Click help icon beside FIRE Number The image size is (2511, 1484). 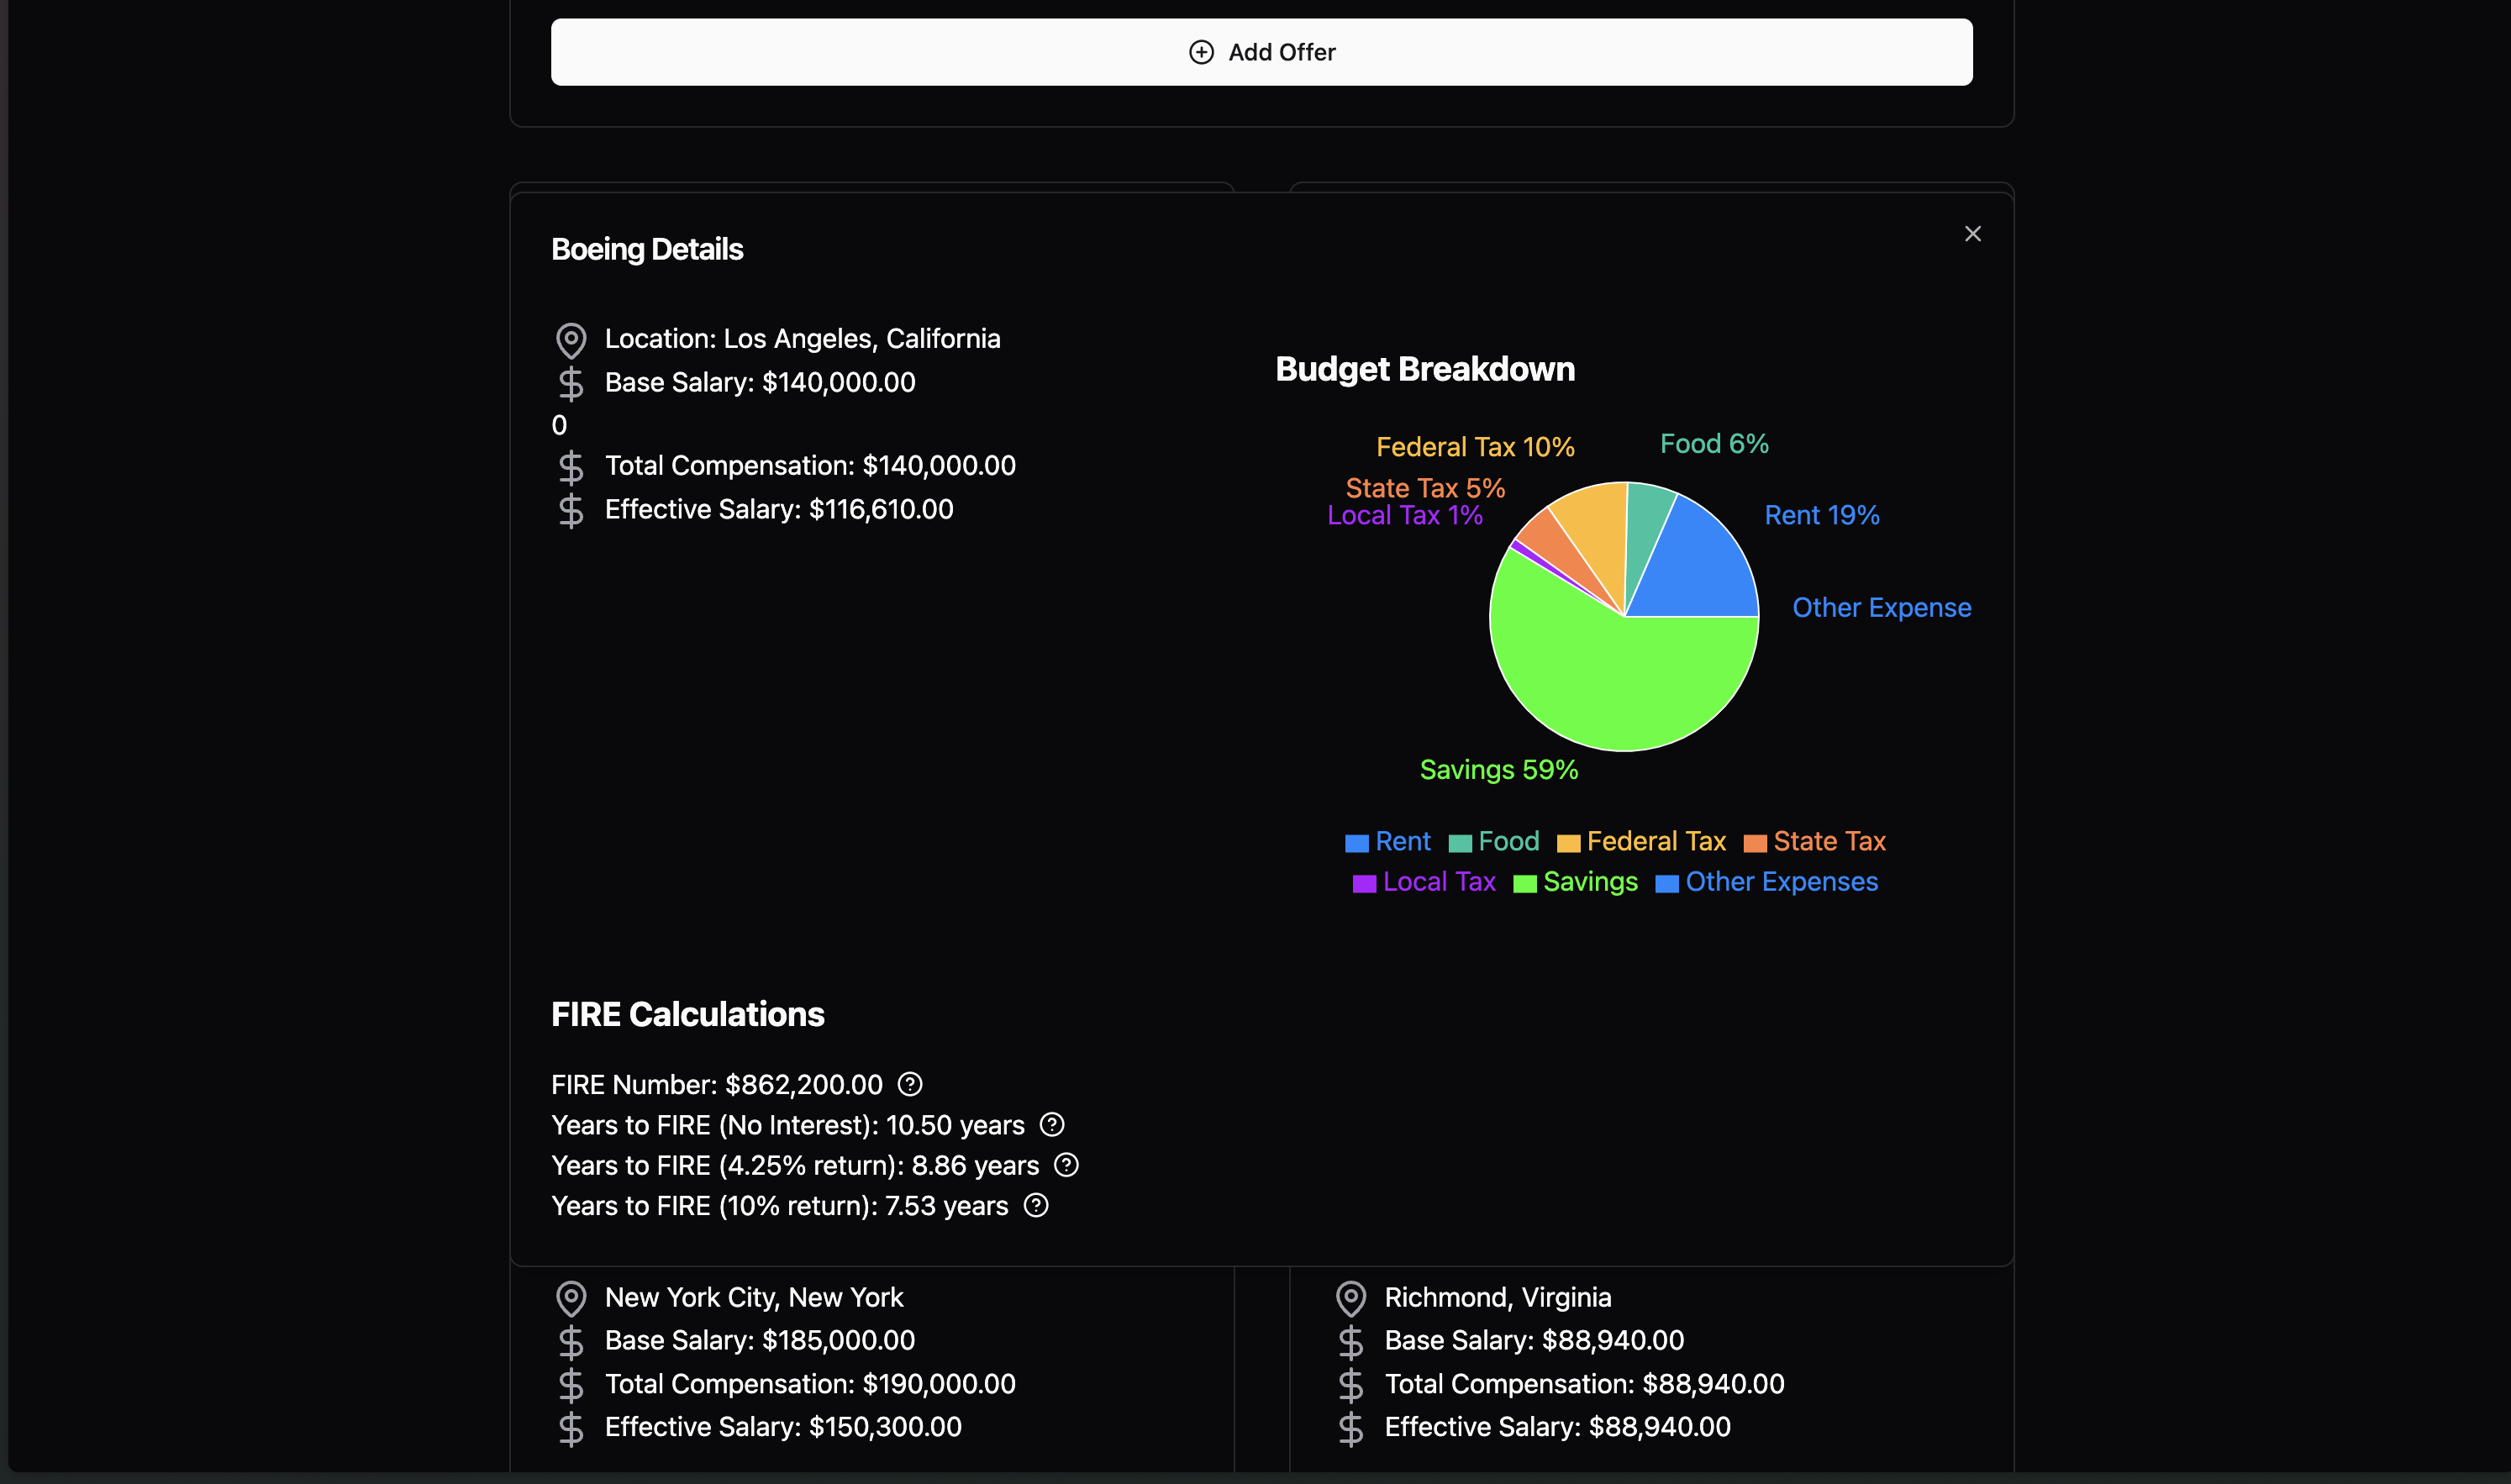(909, 1084)
